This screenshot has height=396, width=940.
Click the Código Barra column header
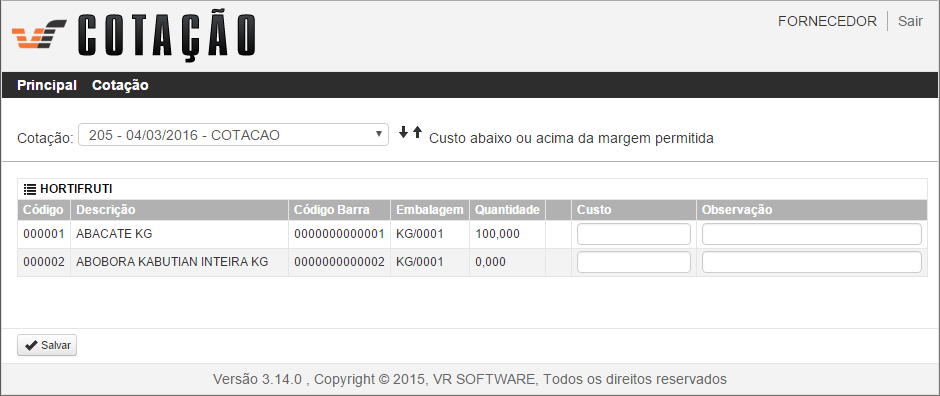[x=339, y=210]
